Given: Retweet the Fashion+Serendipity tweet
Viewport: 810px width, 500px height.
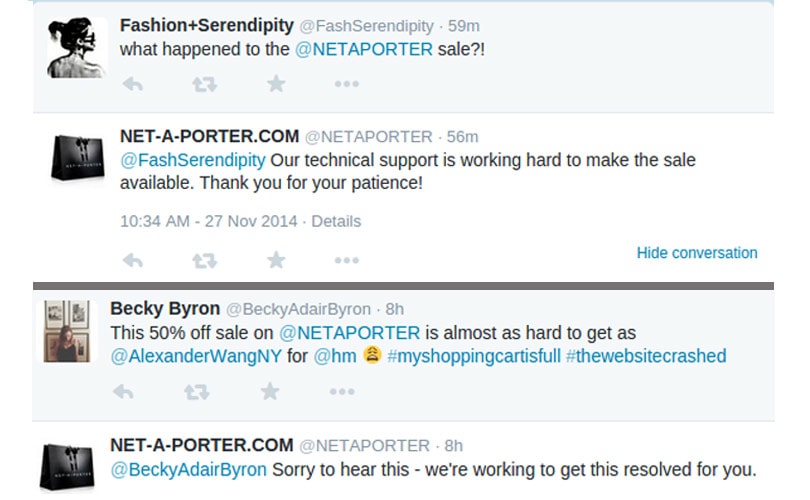Looking at the screenshot, I should pos(204,85).
